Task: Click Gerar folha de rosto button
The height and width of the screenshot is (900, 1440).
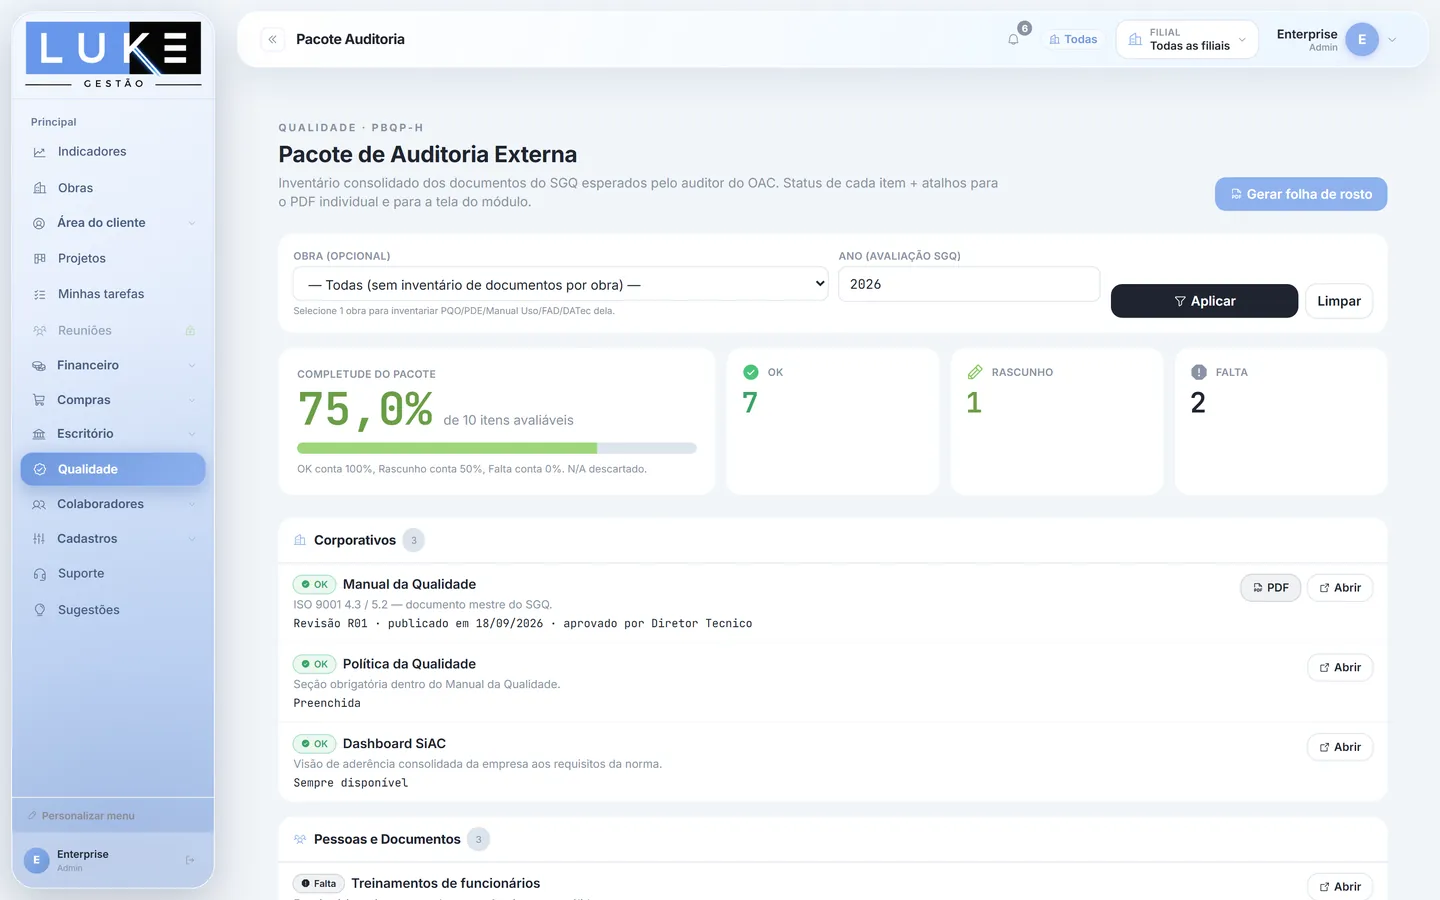Action: 1301,194
